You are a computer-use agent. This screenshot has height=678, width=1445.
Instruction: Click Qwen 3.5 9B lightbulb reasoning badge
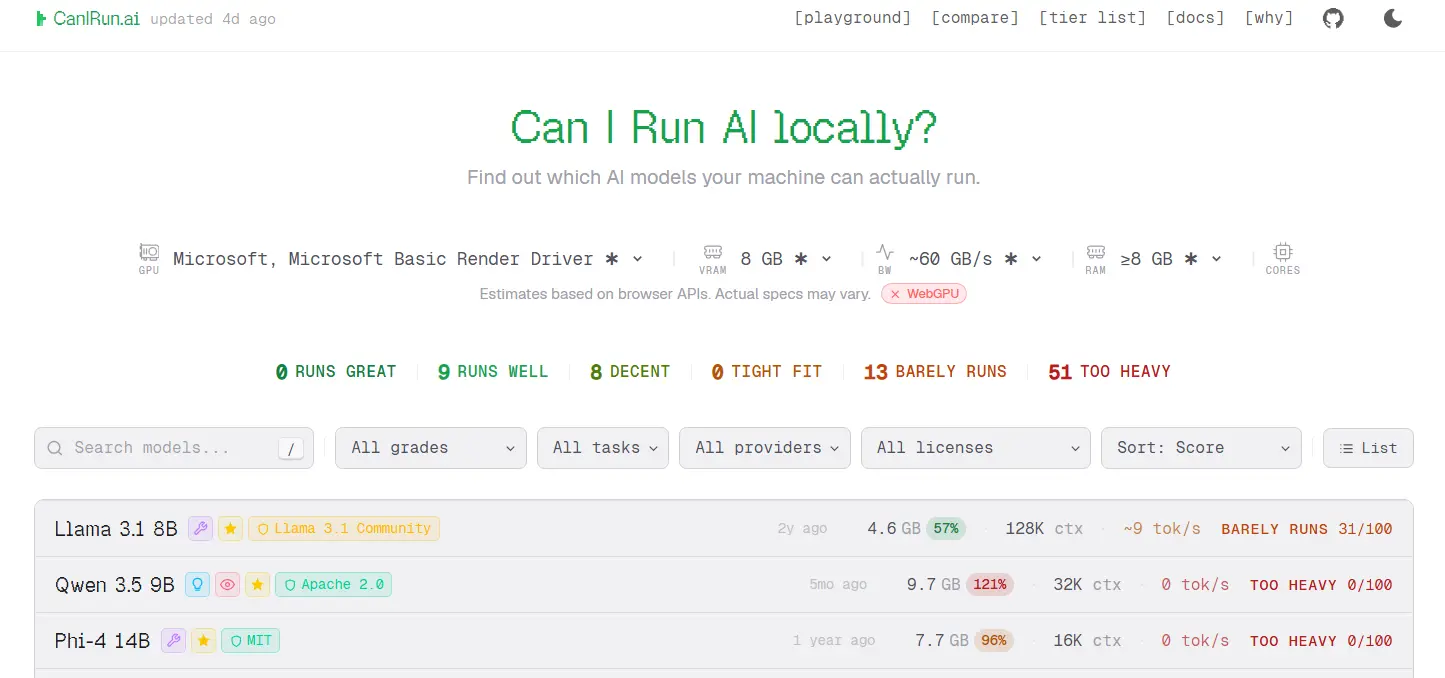click(x=198, y=585)
